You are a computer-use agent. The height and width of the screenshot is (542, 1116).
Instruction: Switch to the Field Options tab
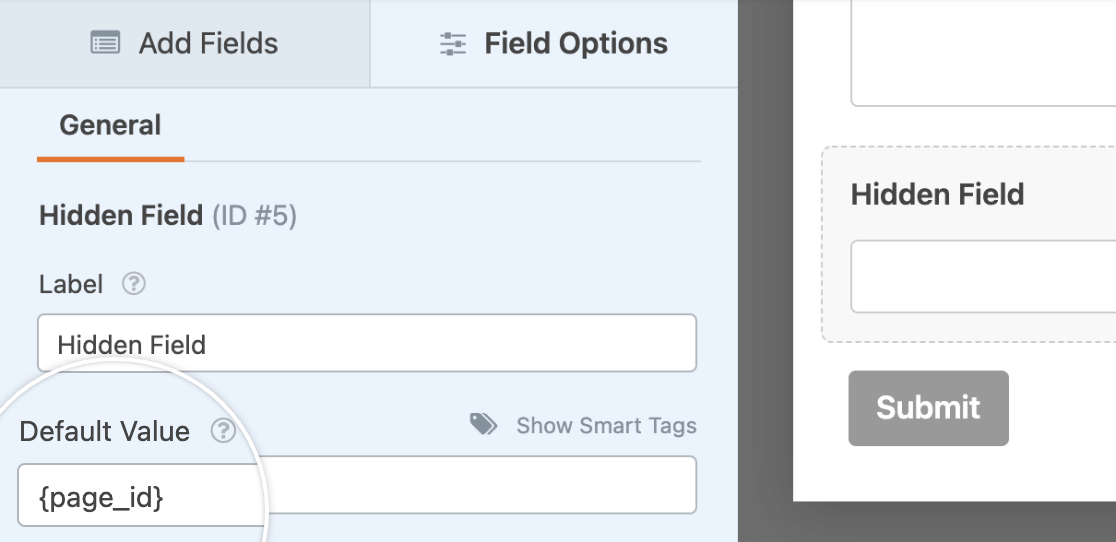(x=553, y=44)
